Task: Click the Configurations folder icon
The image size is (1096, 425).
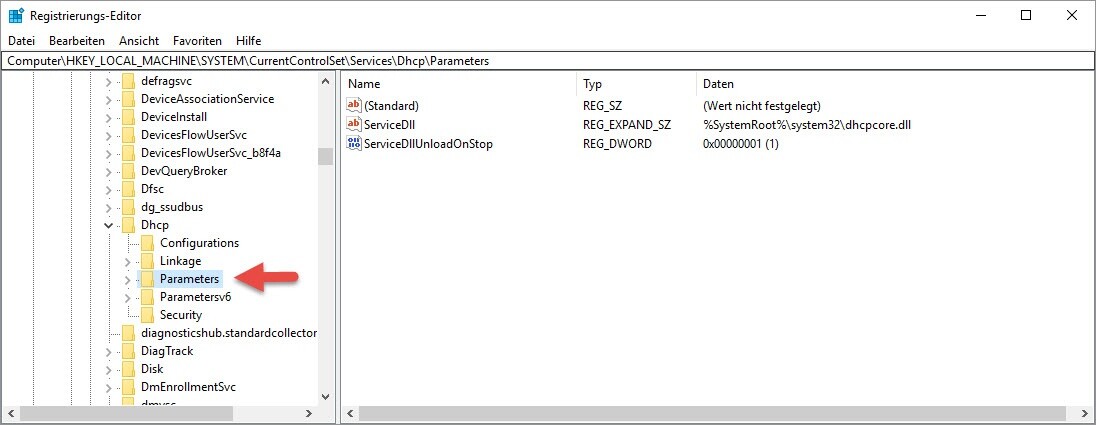Action: [x=148, y=243]
